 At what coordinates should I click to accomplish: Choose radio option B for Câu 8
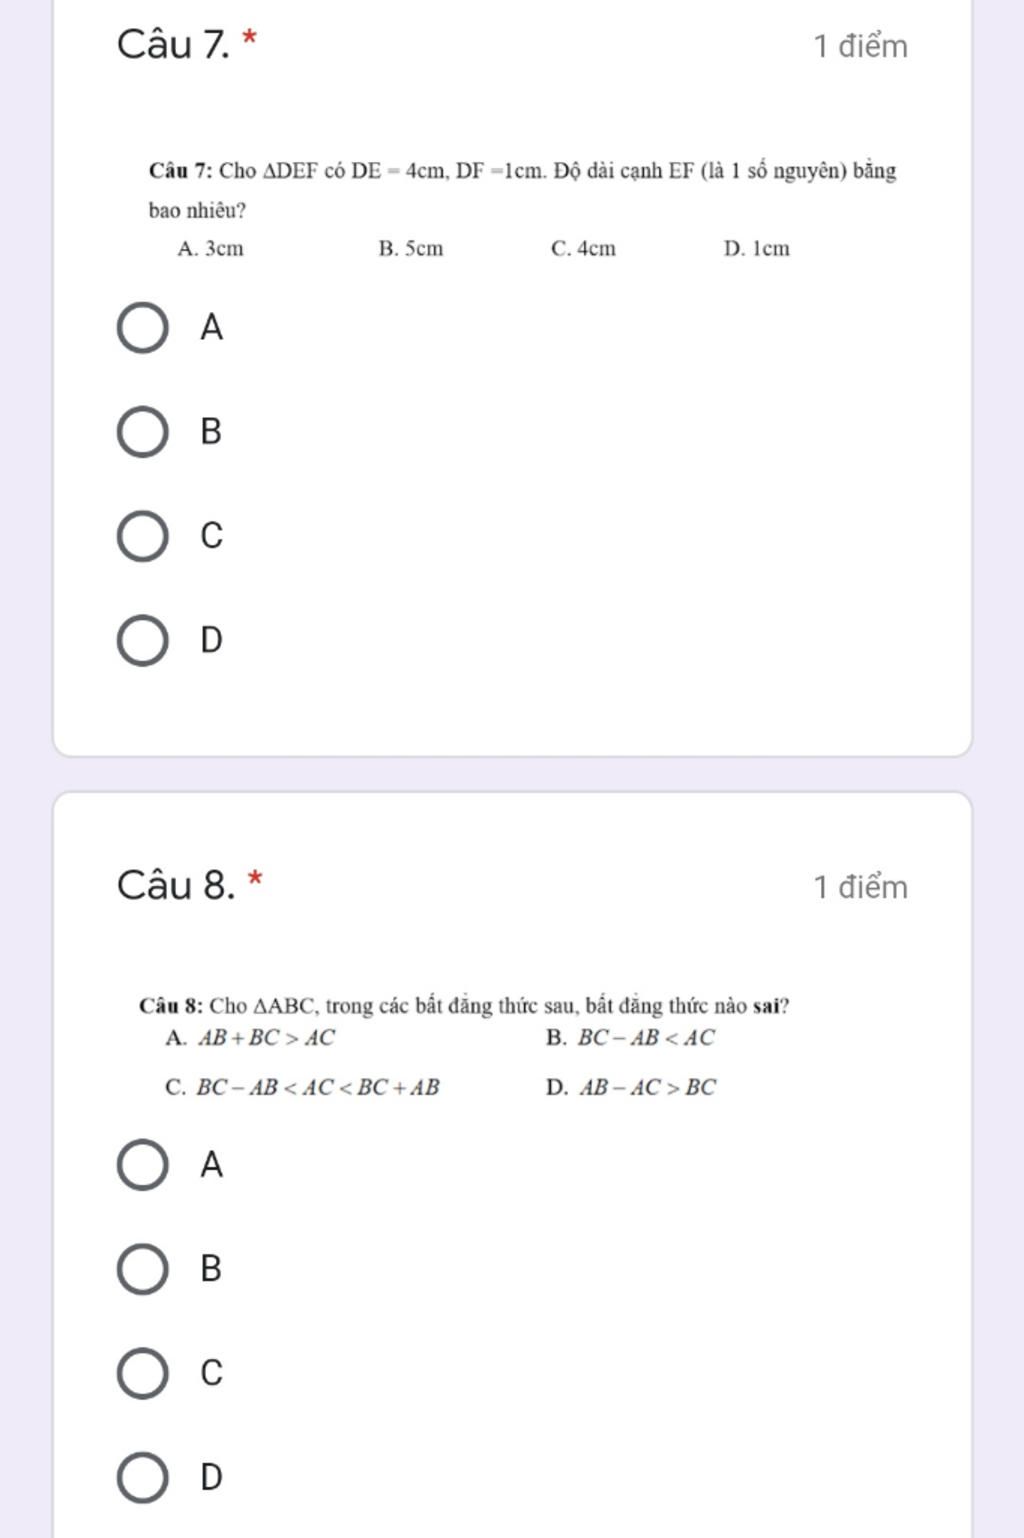click(x=143, y=1269)
